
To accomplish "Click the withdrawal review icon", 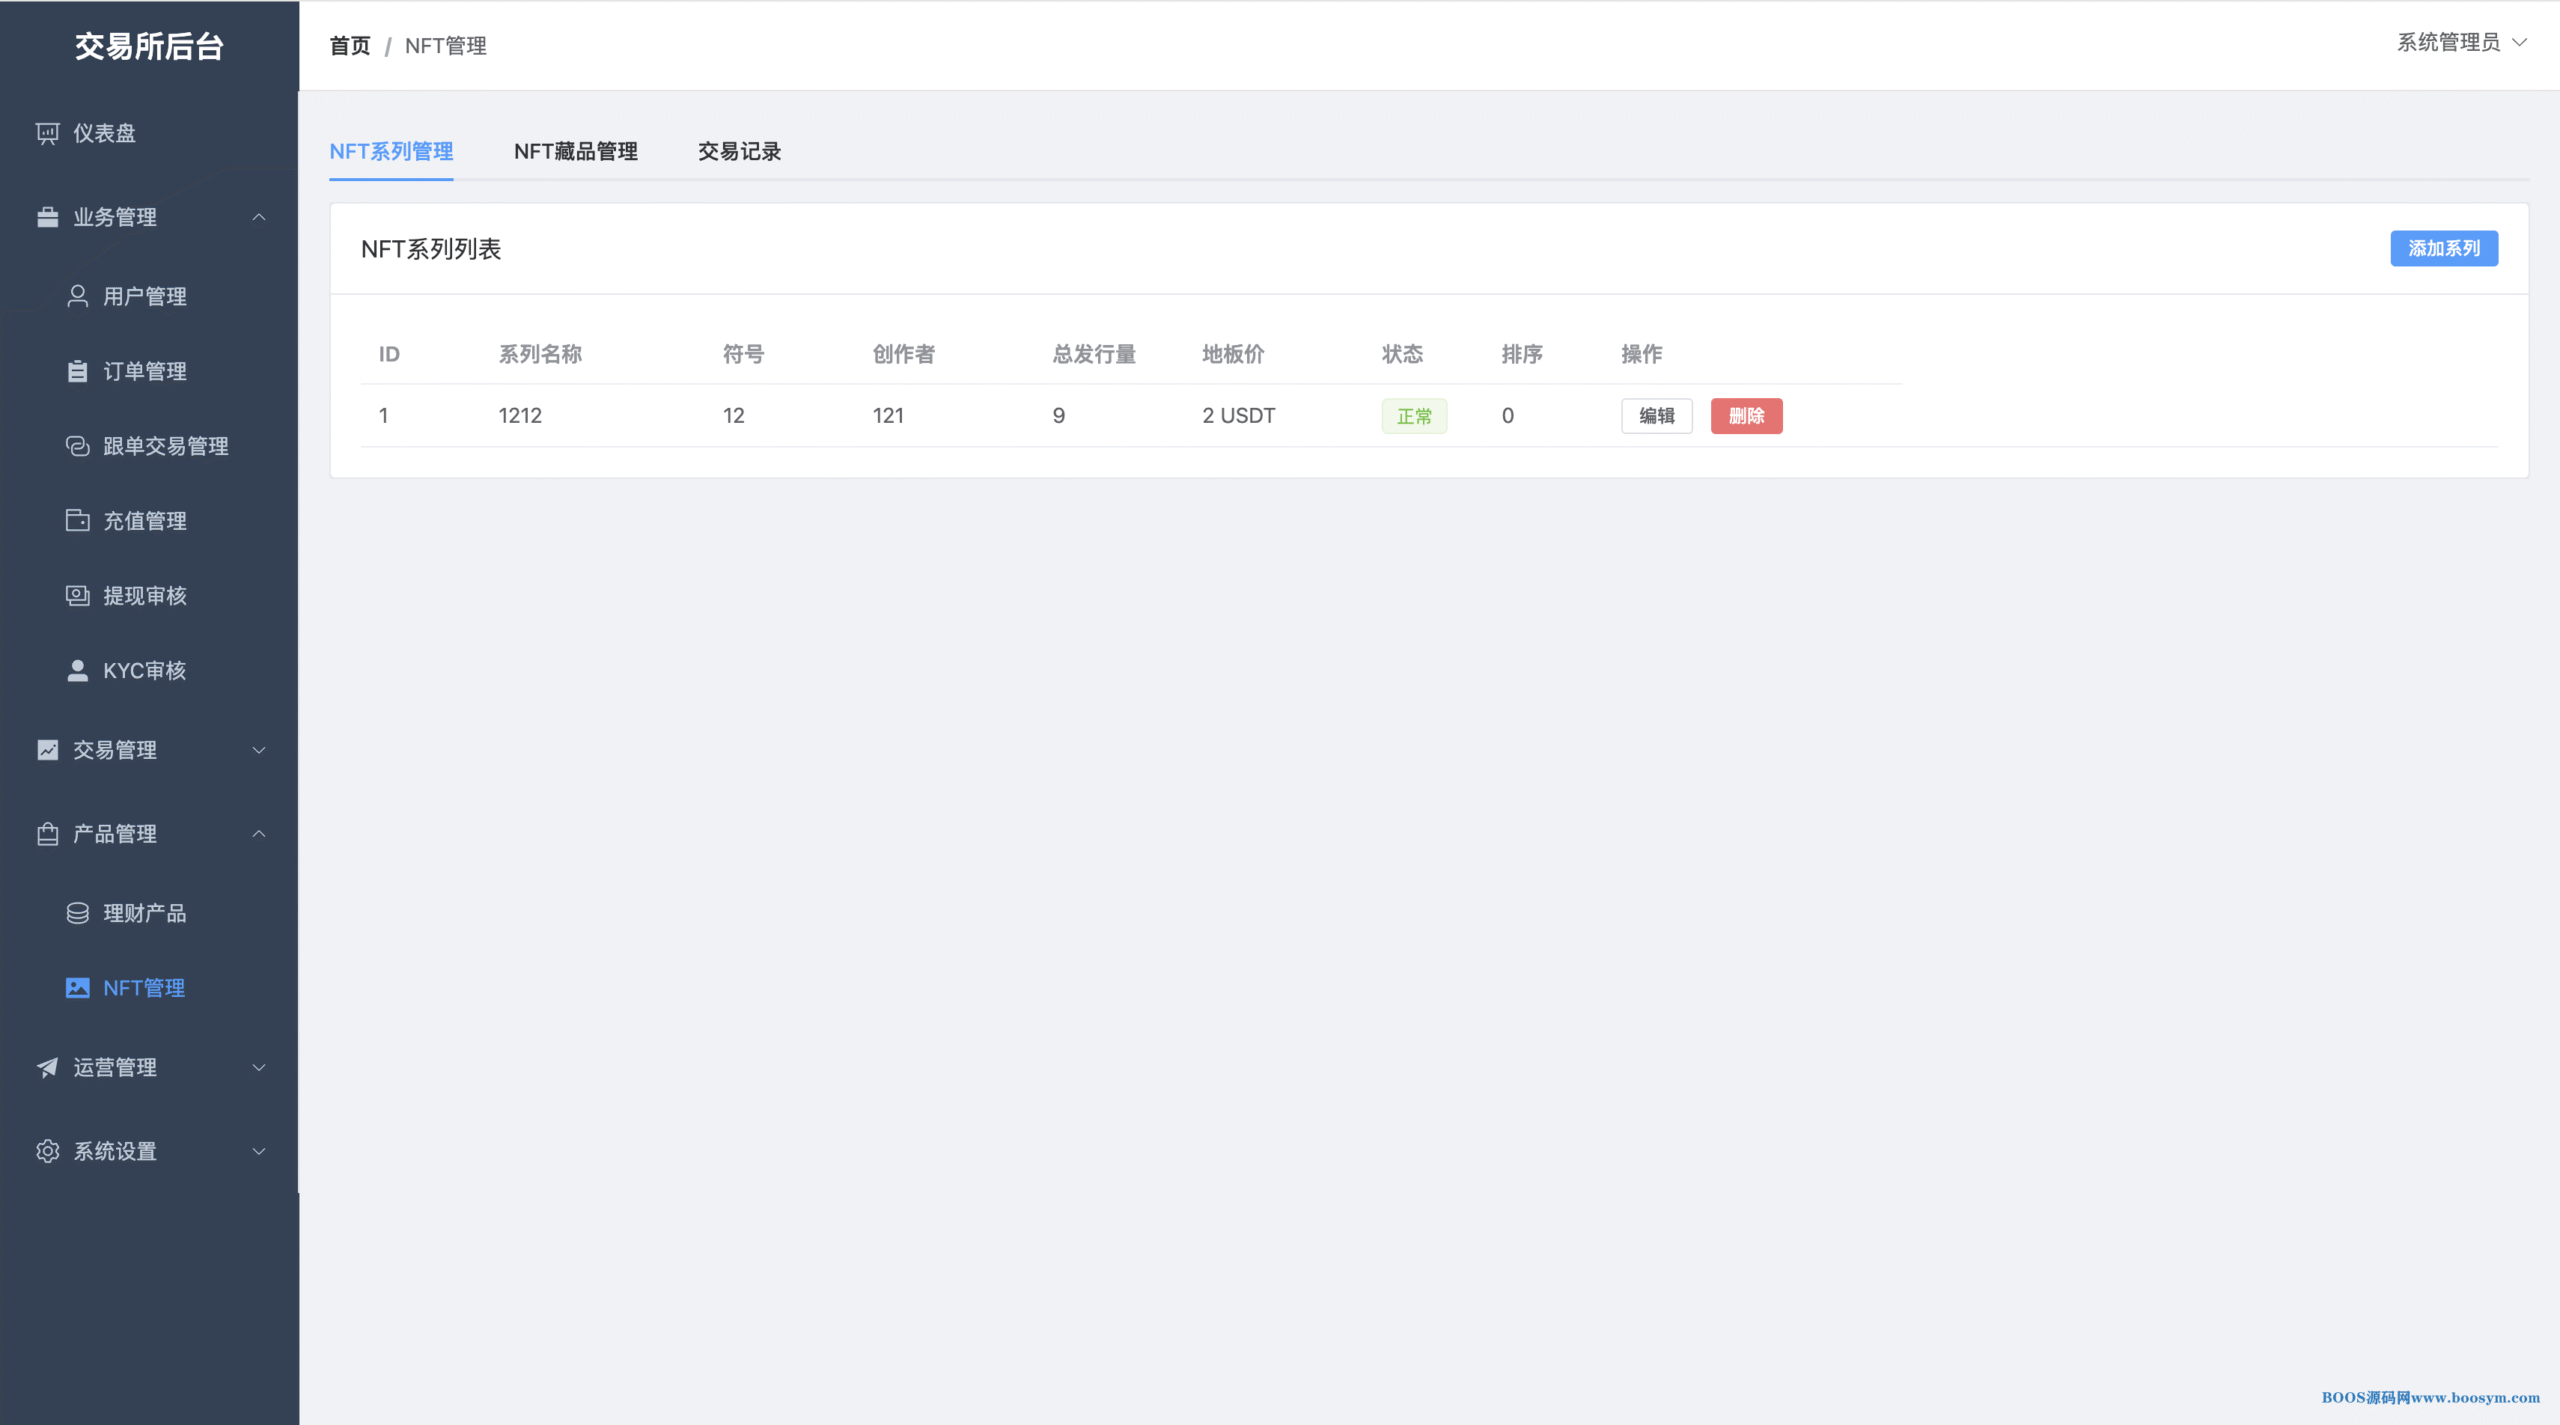I will (77, 596).
